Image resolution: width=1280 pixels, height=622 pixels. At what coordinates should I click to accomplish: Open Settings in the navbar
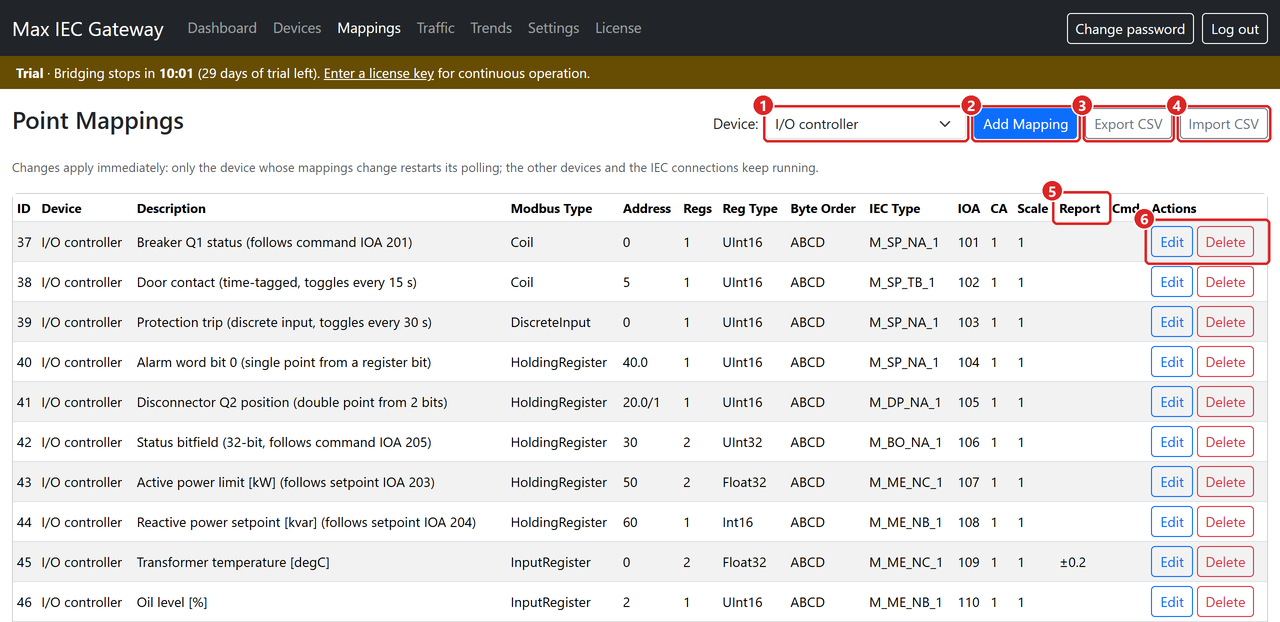pos(554,28)
